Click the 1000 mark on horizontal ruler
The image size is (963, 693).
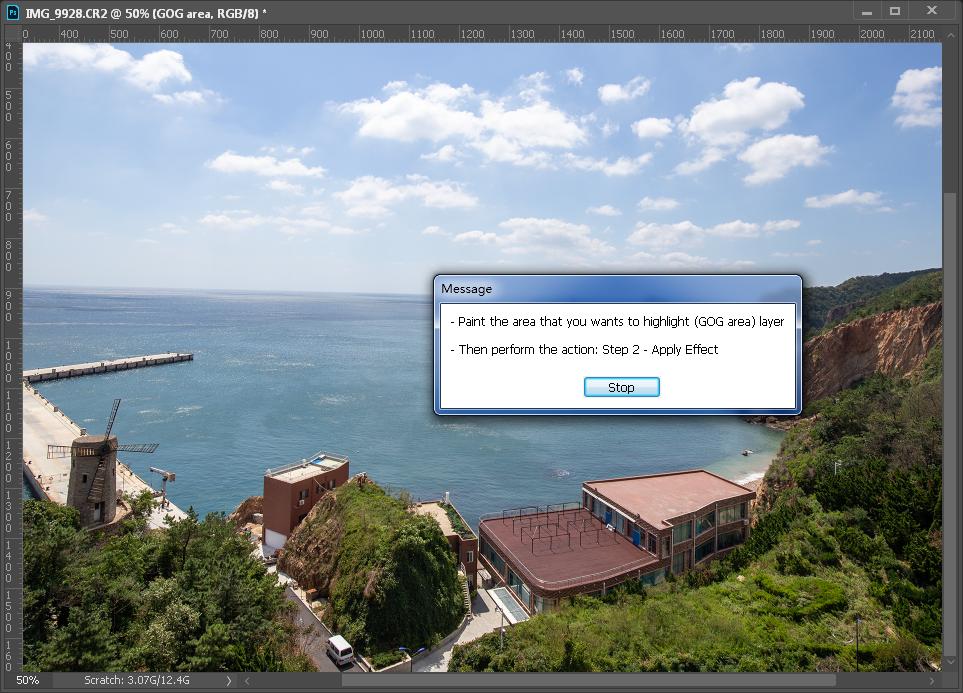(x=372, y=34)
